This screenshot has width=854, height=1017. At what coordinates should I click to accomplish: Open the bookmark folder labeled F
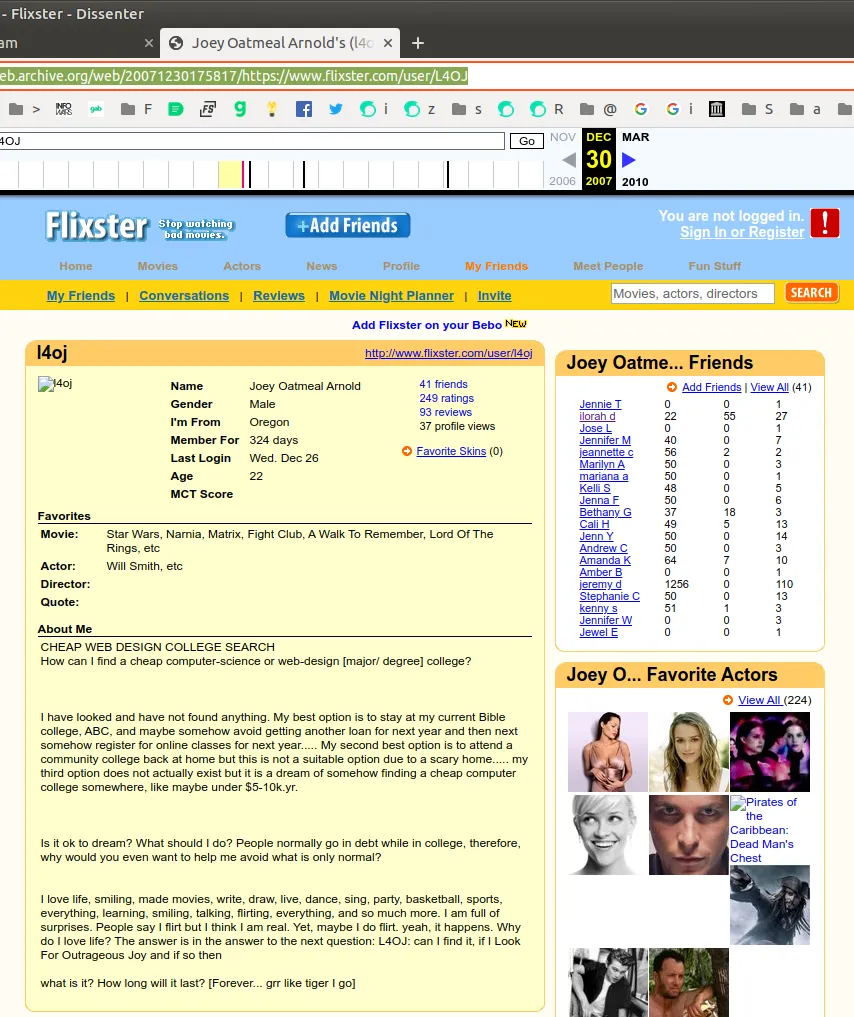point(136,109)
